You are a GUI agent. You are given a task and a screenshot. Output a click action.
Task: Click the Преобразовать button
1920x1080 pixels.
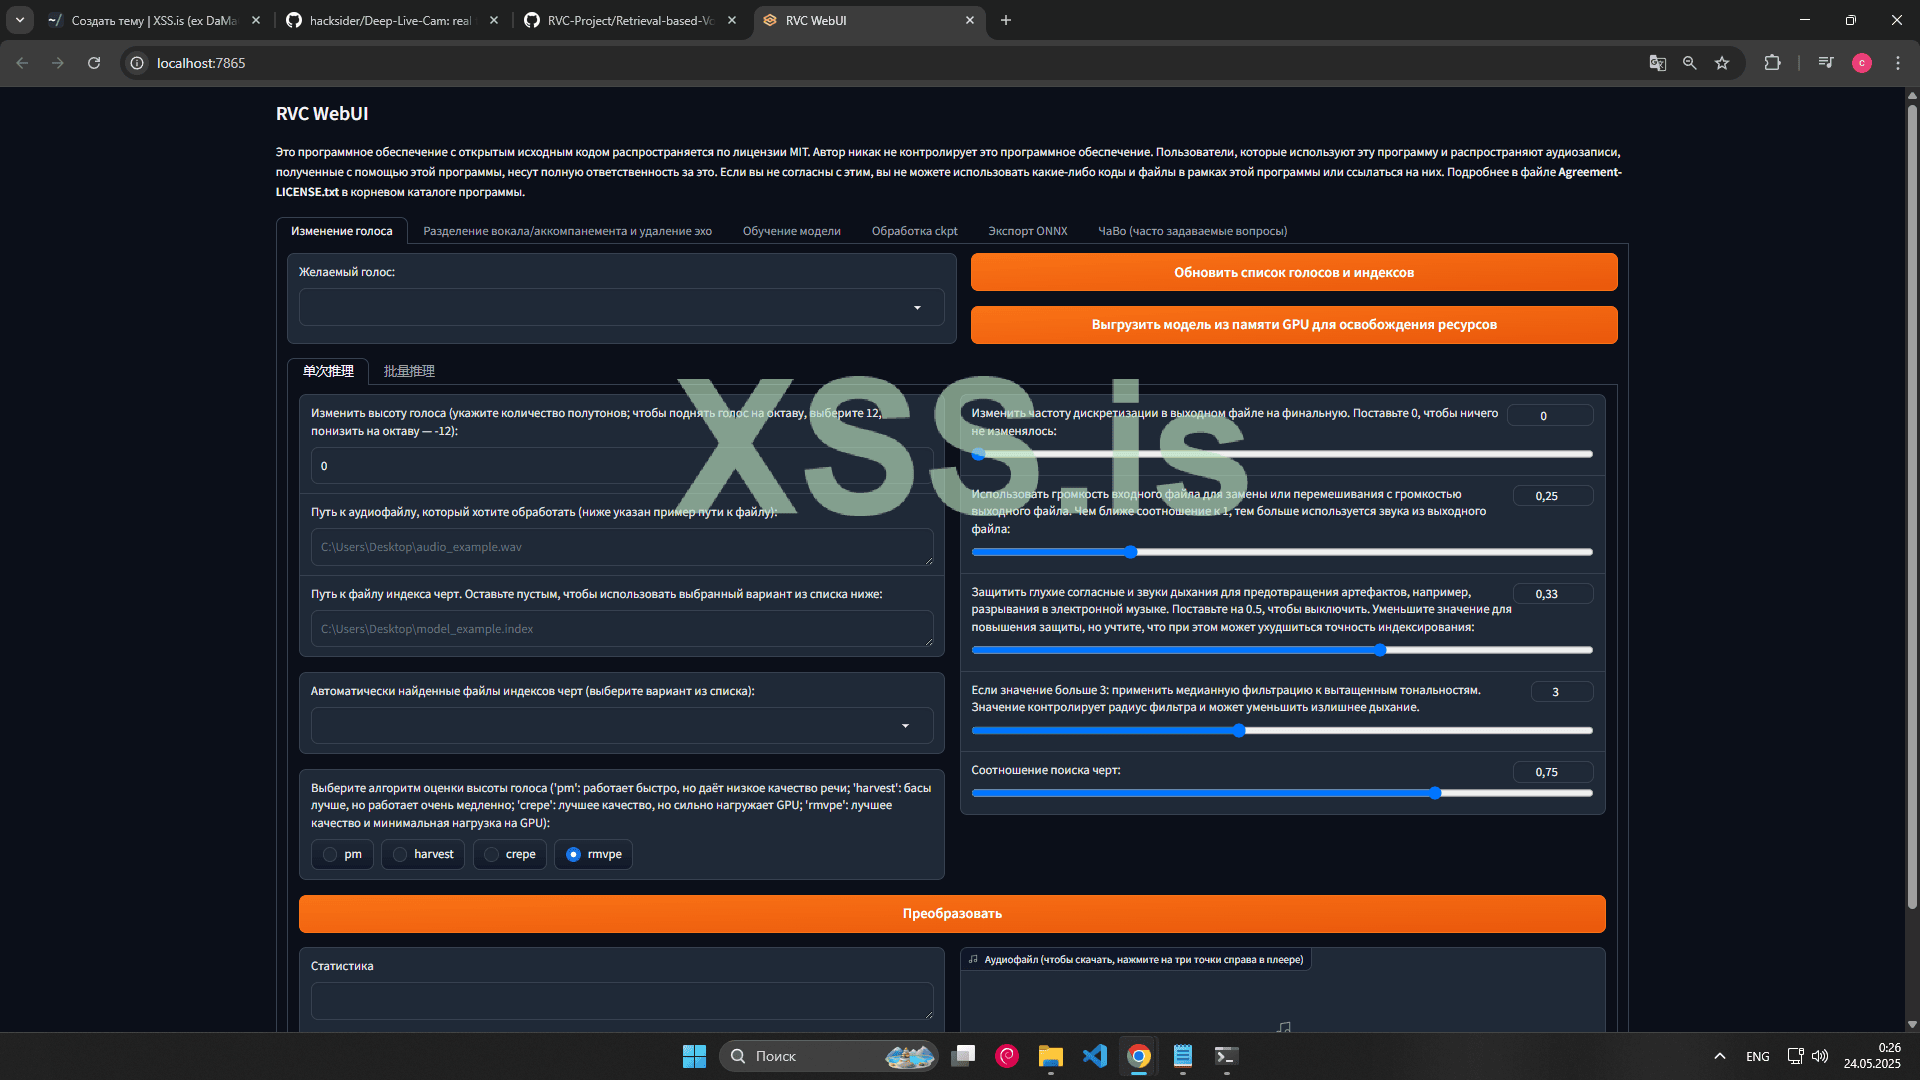click(951, 914)
